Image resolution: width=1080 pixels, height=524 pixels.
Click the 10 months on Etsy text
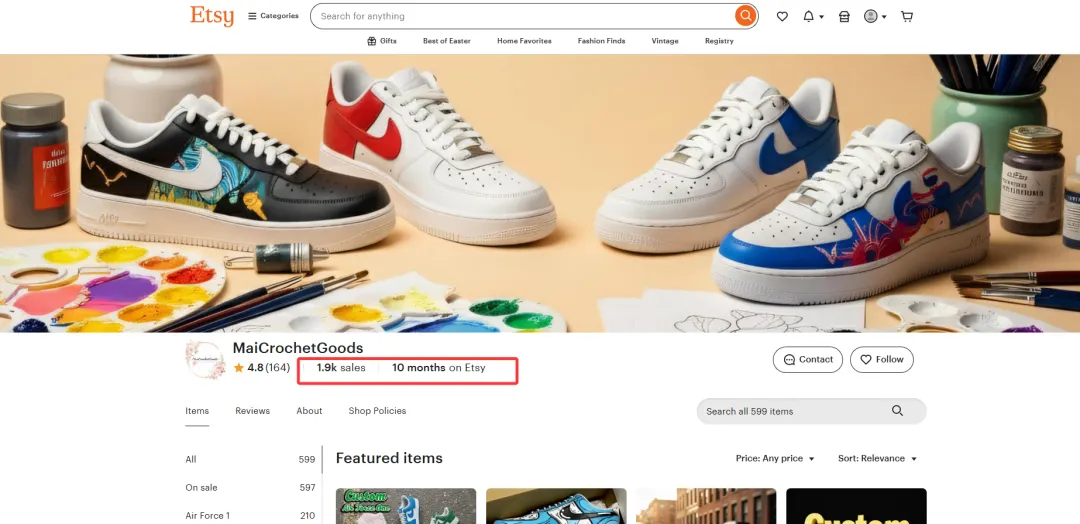click(439, 368)
